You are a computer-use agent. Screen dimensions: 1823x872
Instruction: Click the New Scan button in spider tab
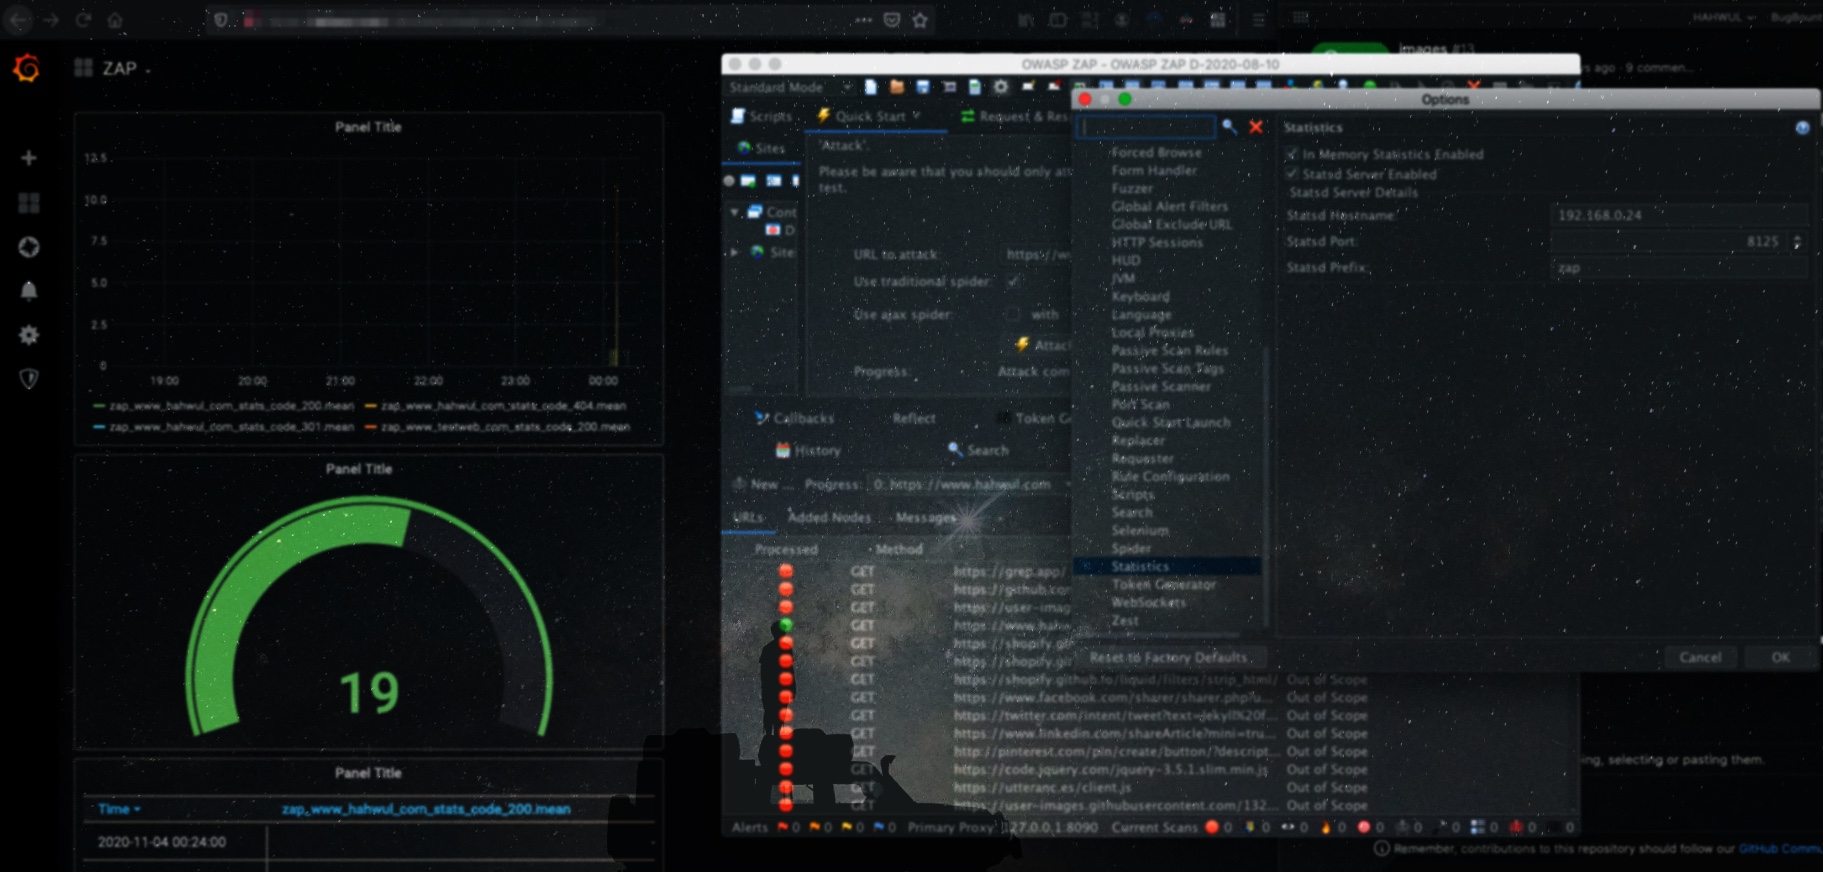(764, 484)
